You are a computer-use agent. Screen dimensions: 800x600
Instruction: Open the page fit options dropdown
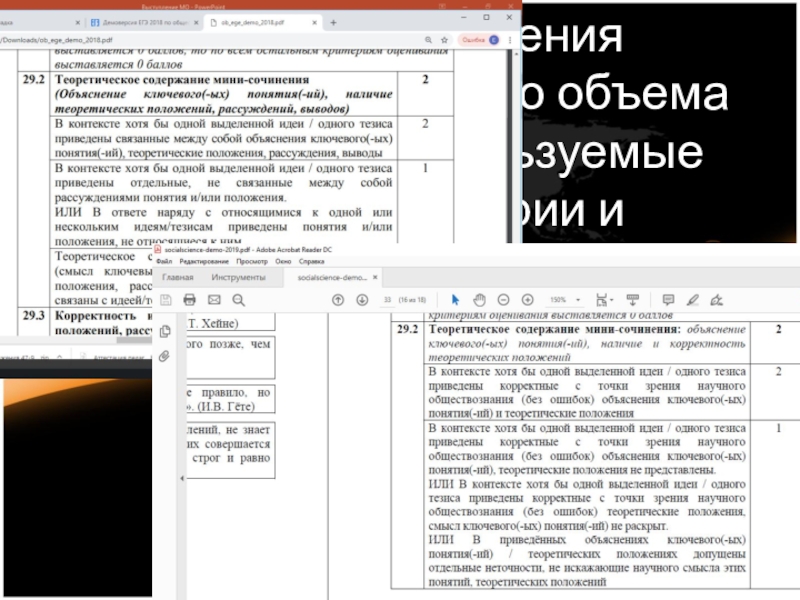tap(602, 299)
